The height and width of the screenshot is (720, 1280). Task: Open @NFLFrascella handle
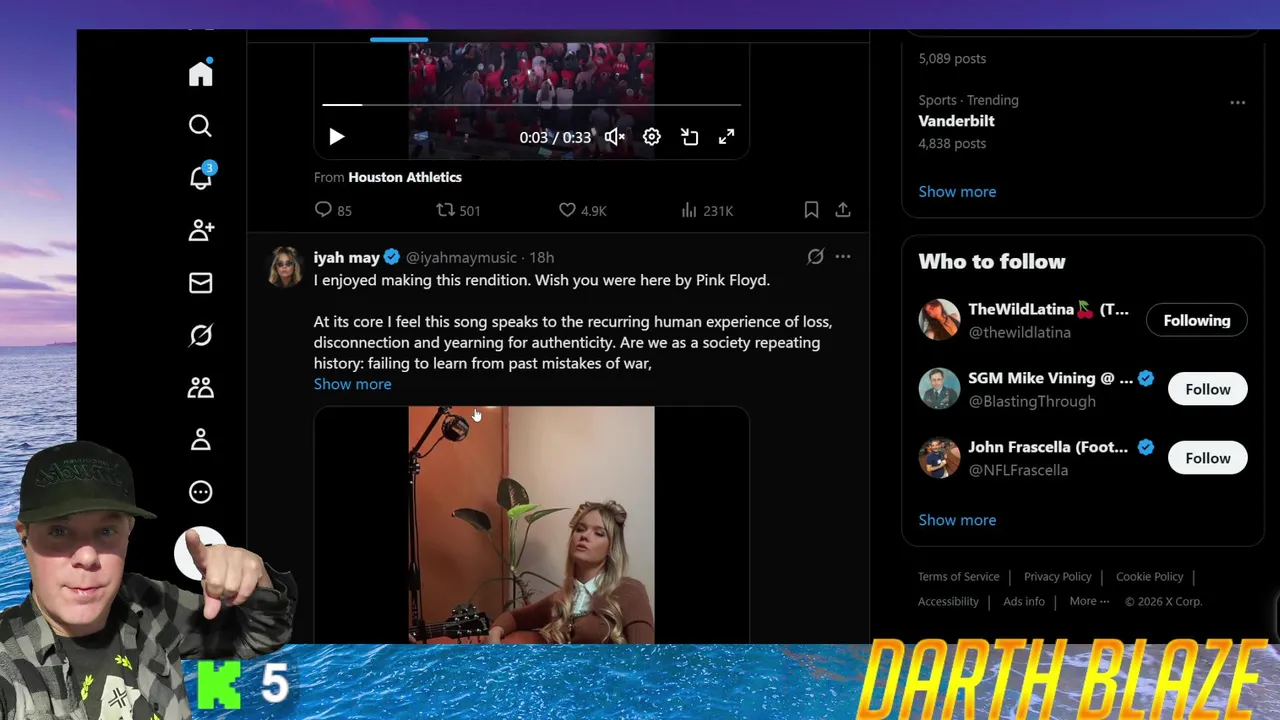point(1018,470)
